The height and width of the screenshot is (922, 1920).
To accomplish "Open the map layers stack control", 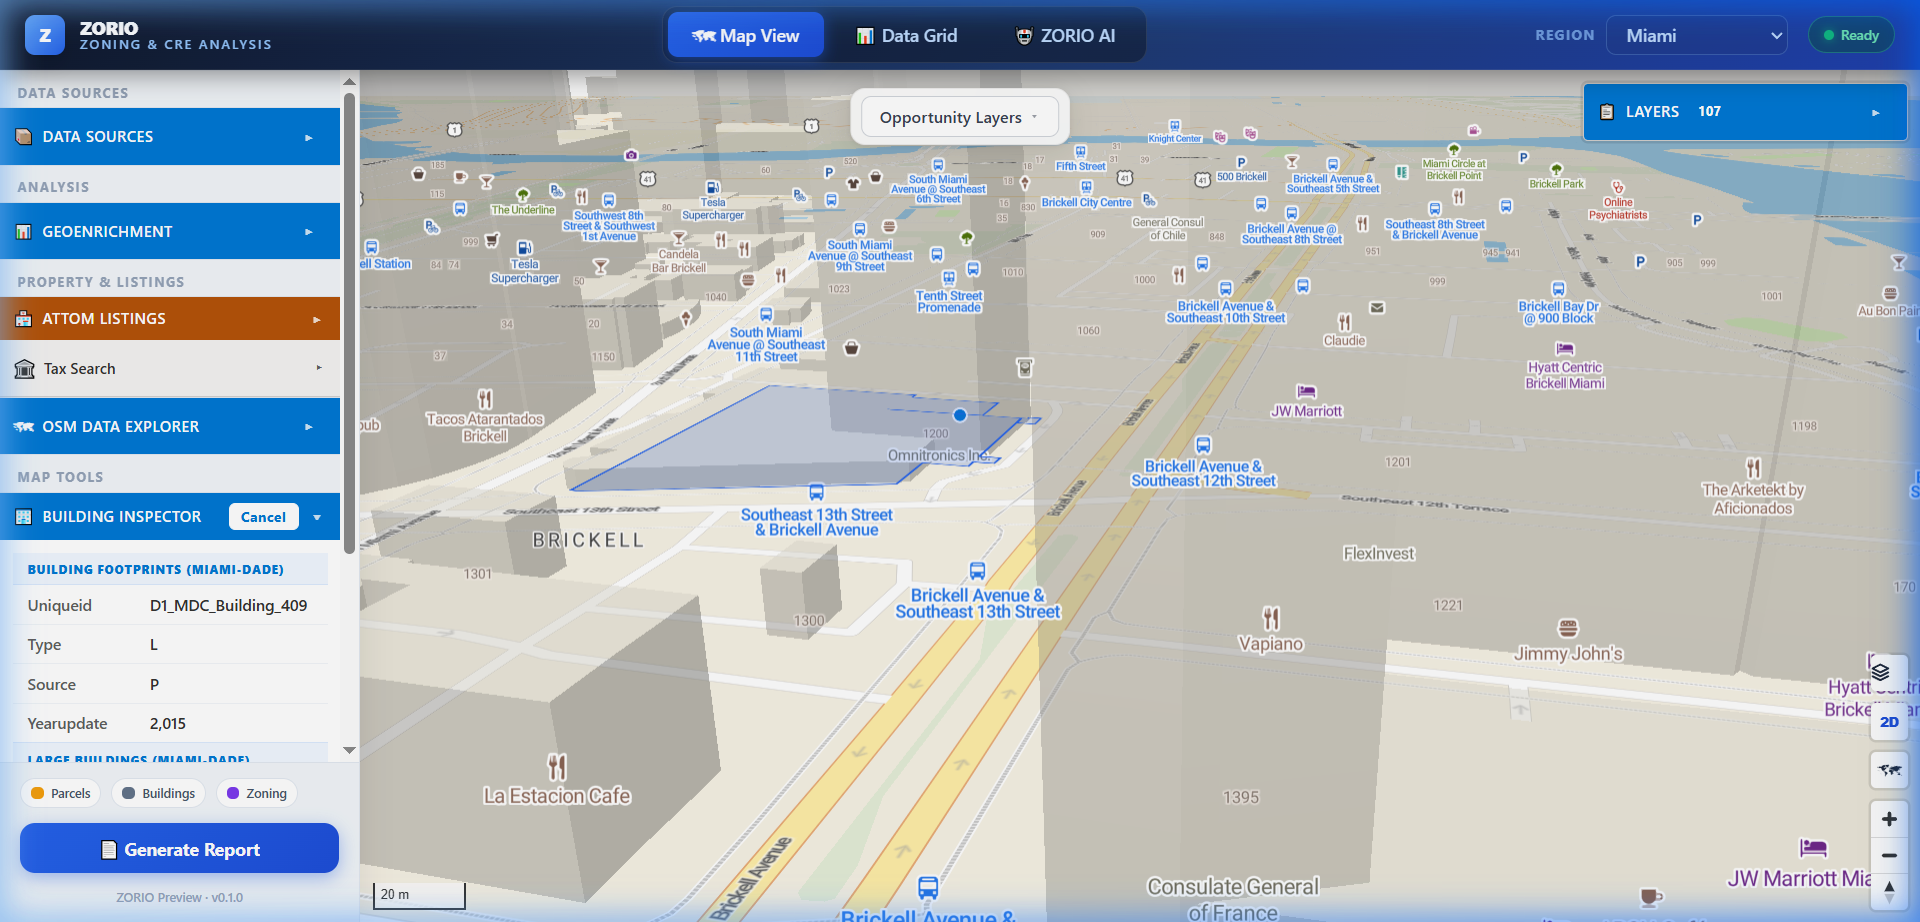I will click(1880, 672).
